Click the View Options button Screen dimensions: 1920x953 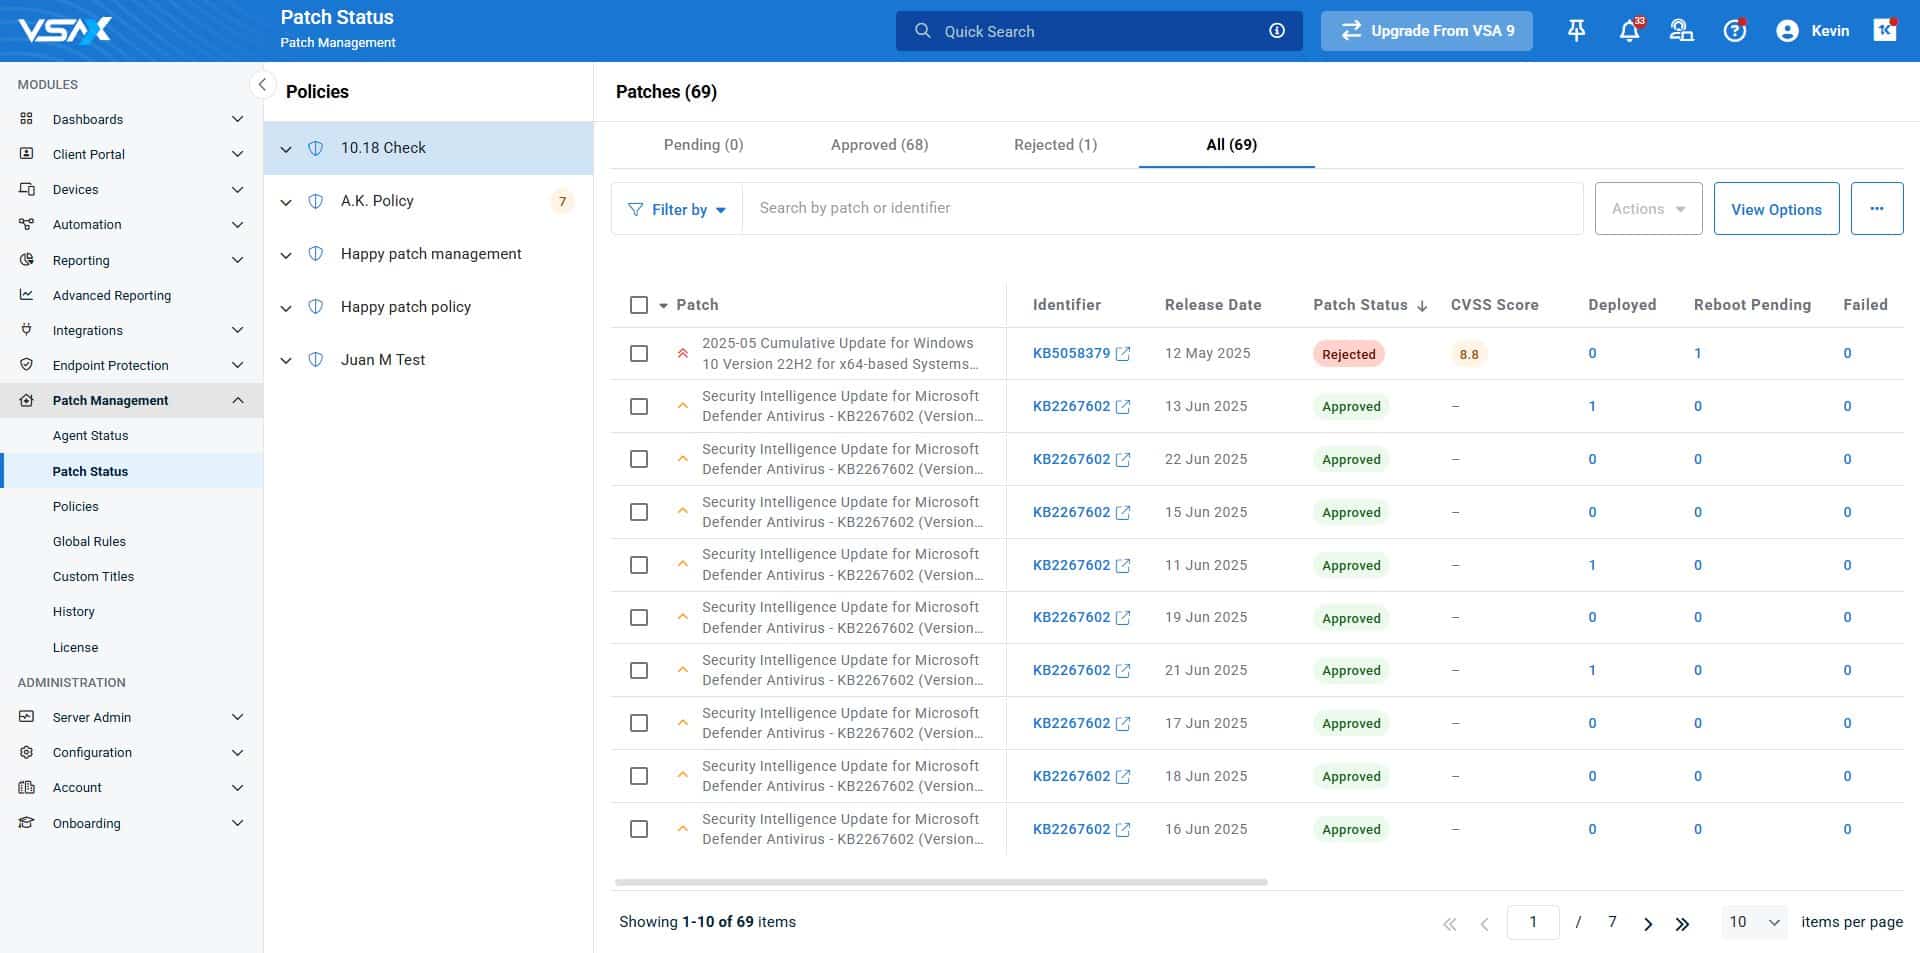tap(1776, 209)
